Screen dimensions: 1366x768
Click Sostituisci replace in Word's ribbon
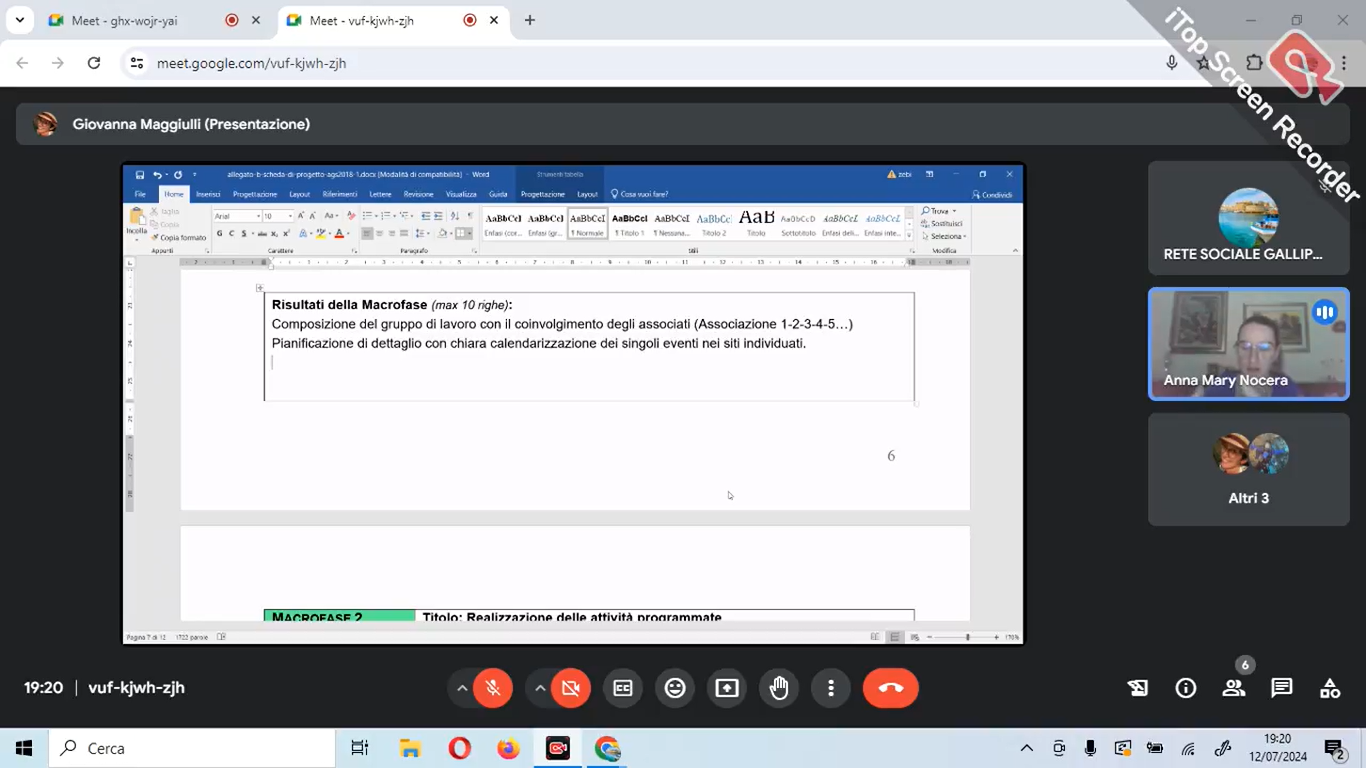click(940, 223)
